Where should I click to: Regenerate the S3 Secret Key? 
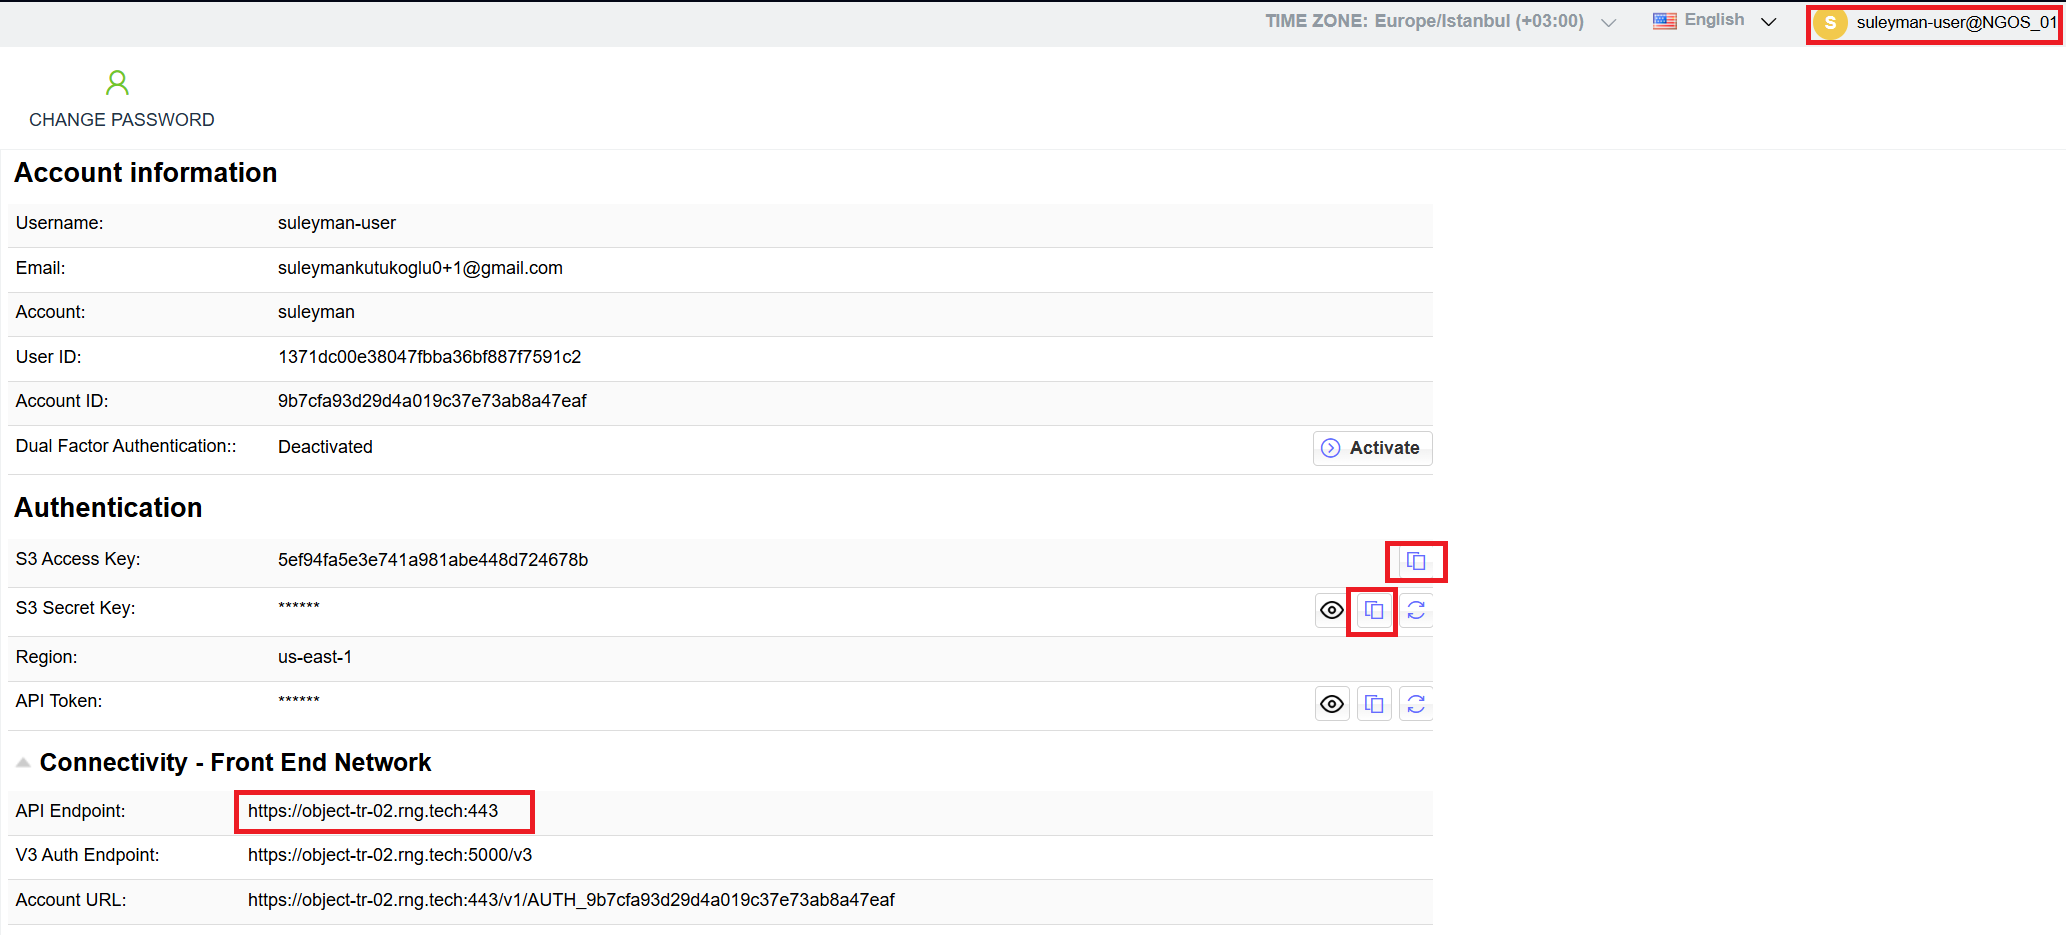1416,610
